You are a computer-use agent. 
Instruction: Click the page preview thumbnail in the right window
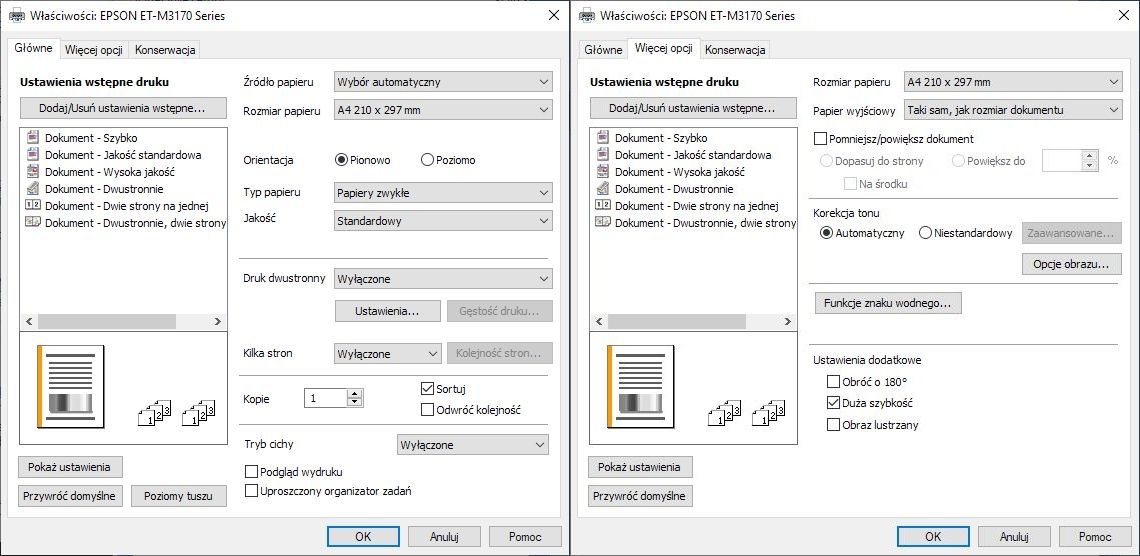point(641,386)
